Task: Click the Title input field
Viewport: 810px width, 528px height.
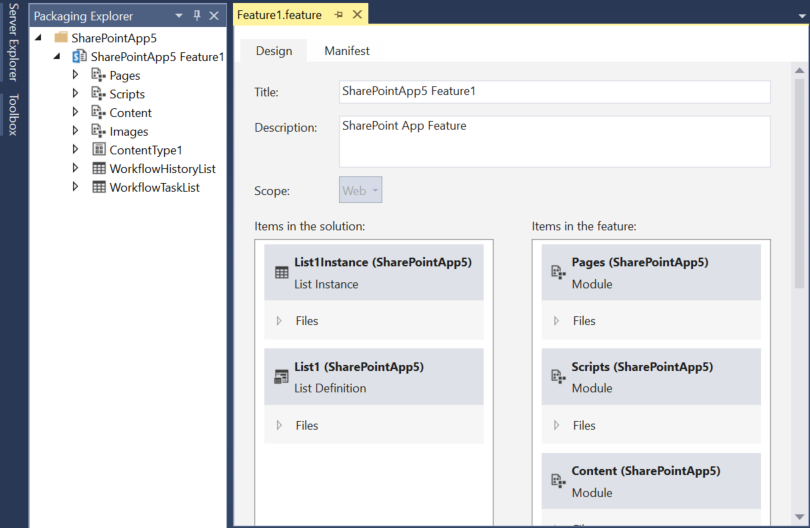Action: click(x=554, y=91)
